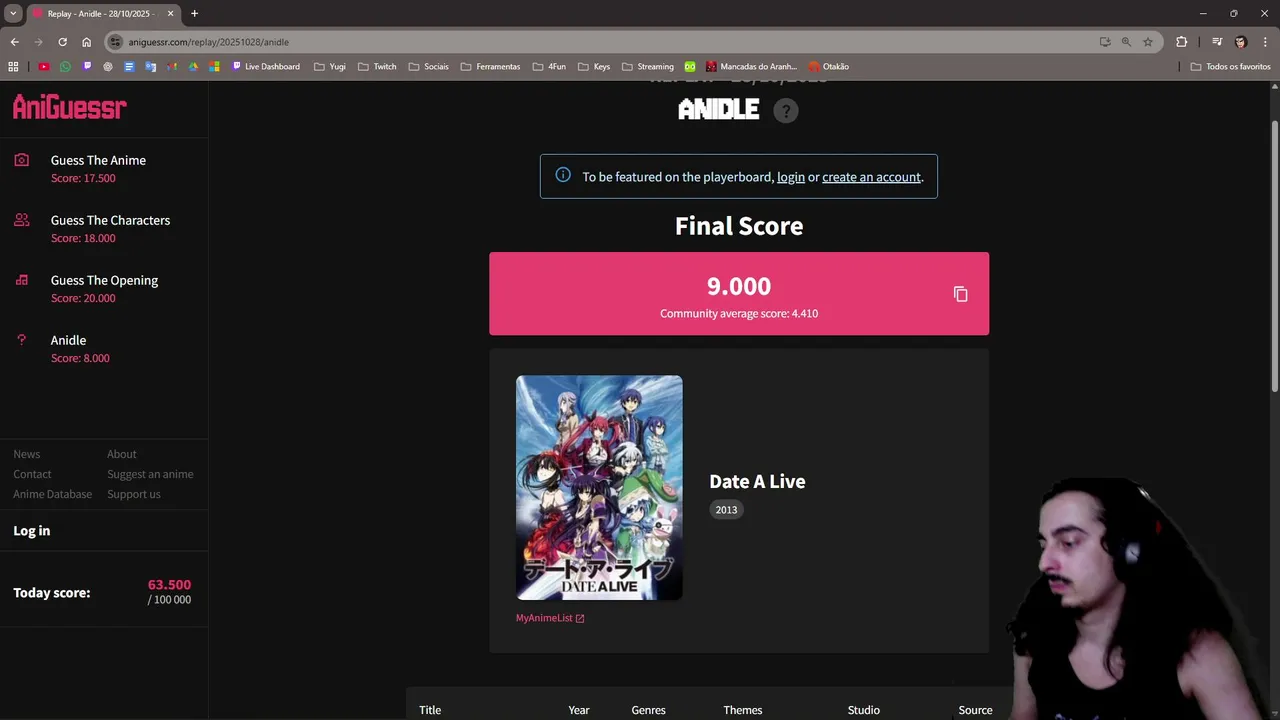Open the Todos os favoritos folder

tap(1230, 67)
